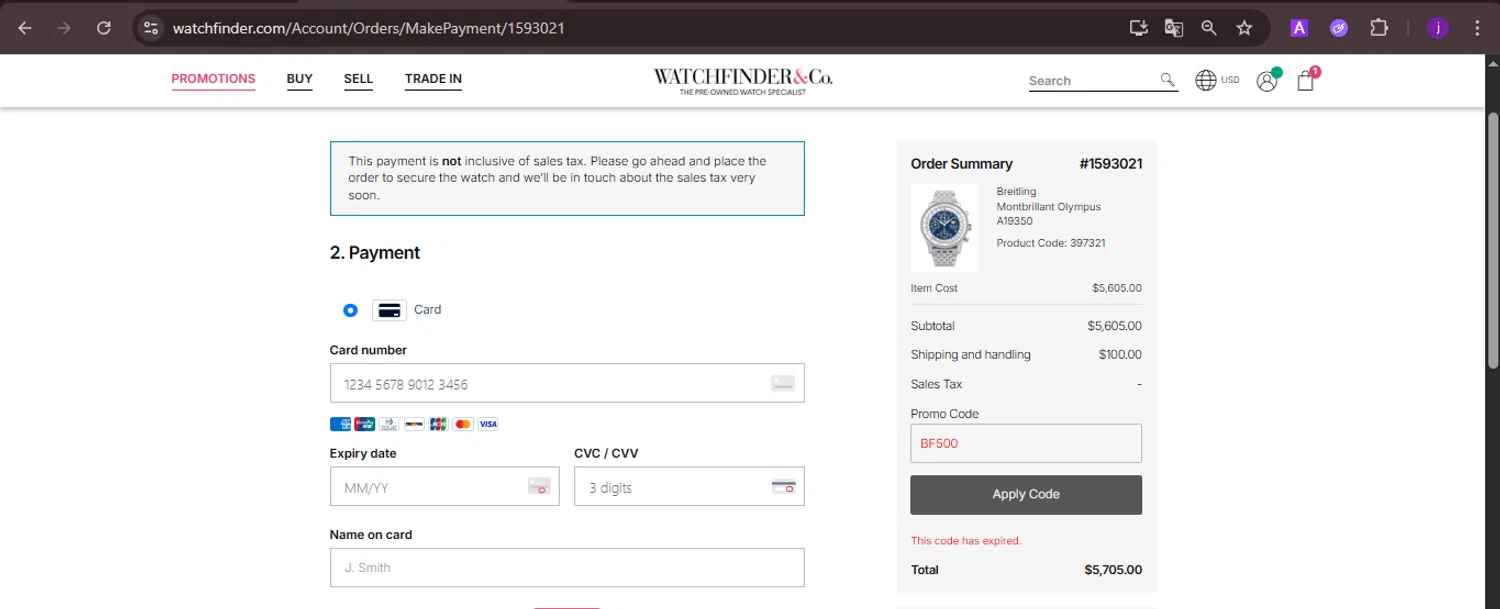The height and width of the screenshot is (609, 1500).
Task: Click the round purple extension icon
Action: [x=1339, y=28]
